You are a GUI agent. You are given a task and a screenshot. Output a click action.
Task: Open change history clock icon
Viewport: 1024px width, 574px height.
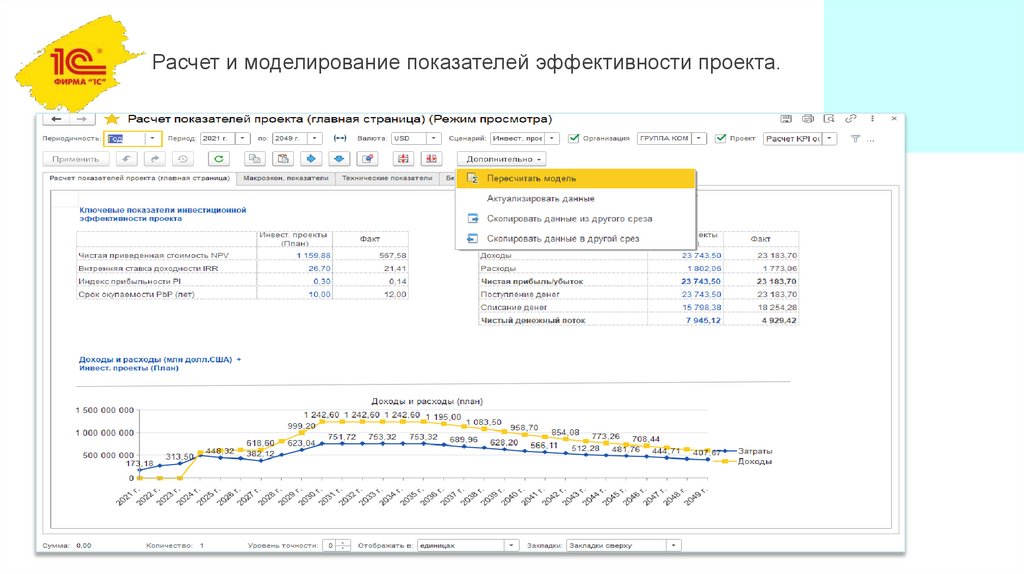183,159
